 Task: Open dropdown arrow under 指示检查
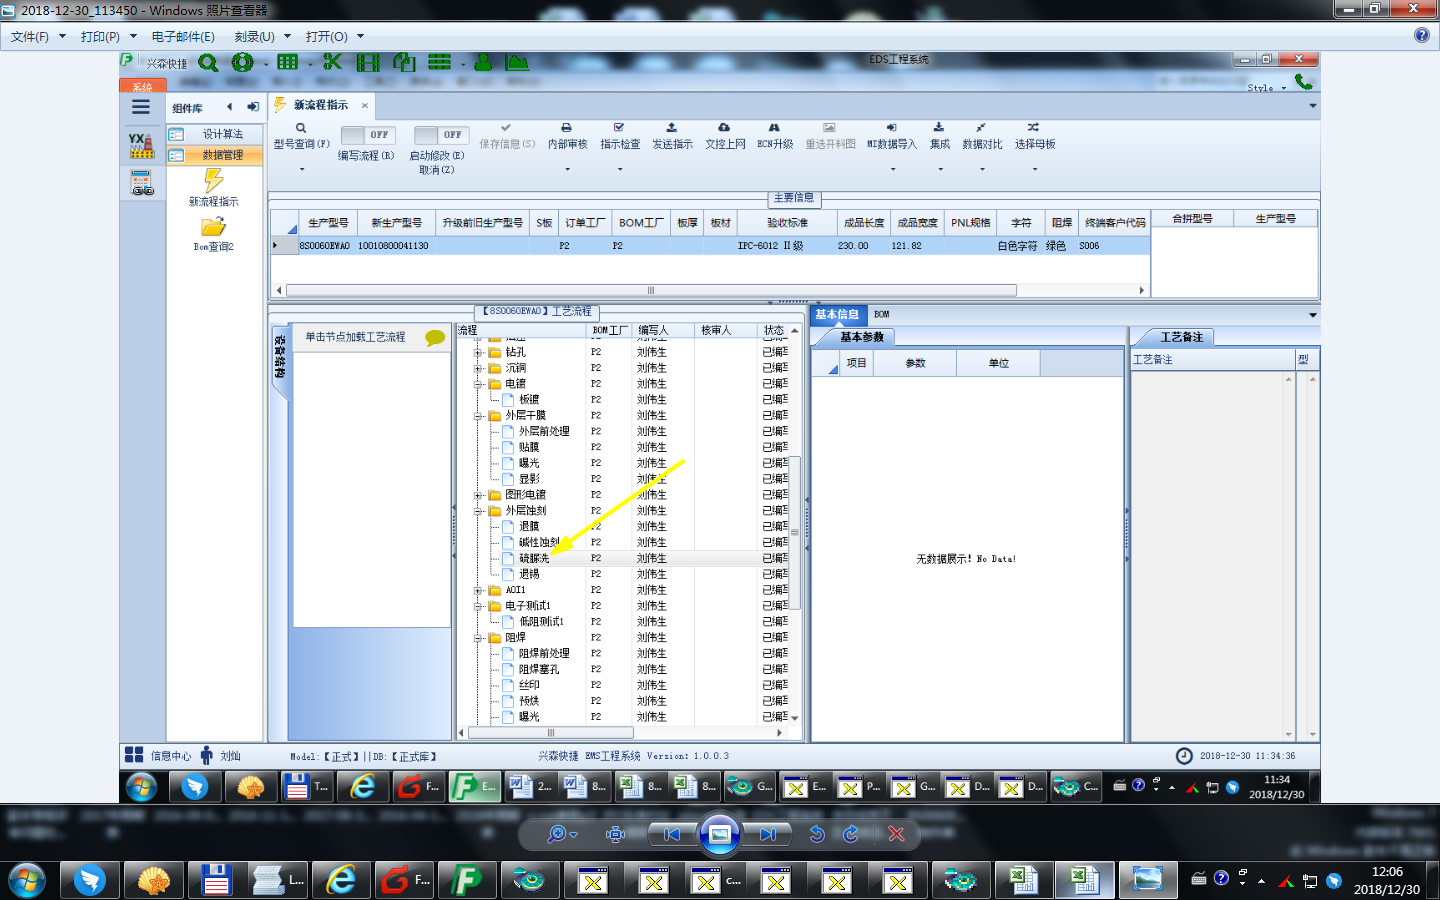tap(619, 169)
